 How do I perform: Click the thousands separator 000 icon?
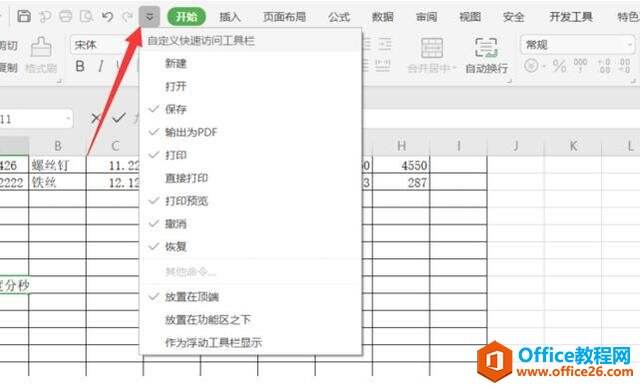[580, 65]
